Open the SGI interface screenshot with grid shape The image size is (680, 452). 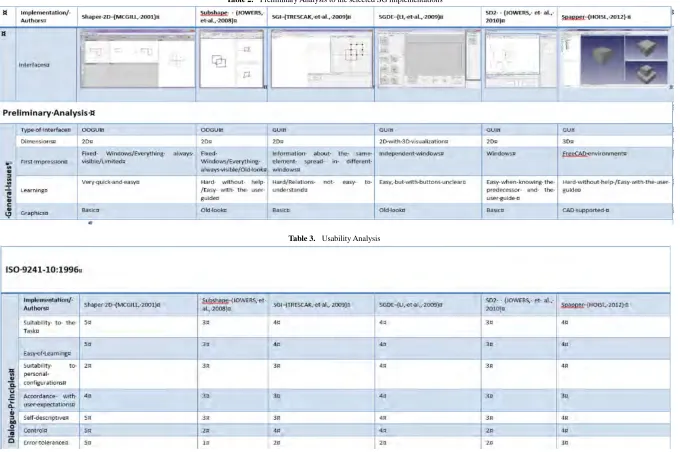coord(322,59)
